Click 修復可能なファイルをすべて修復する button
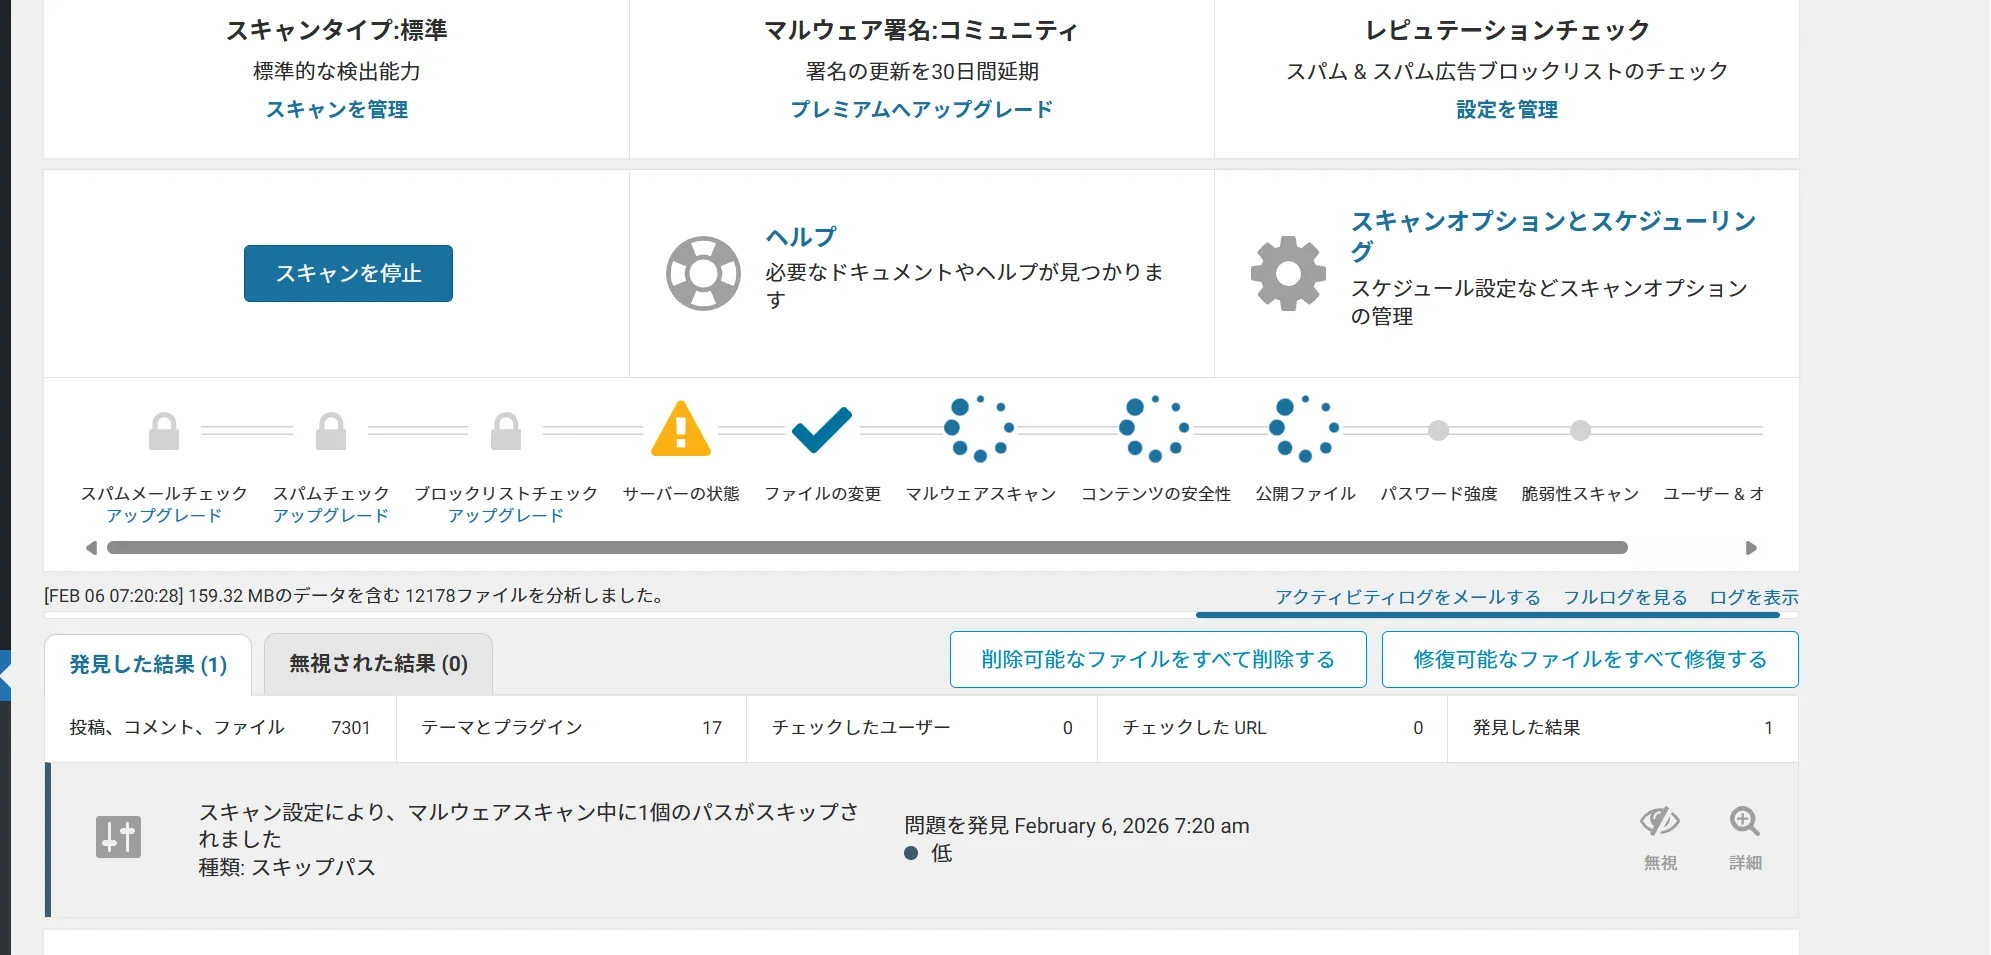 click(1589, 659)
